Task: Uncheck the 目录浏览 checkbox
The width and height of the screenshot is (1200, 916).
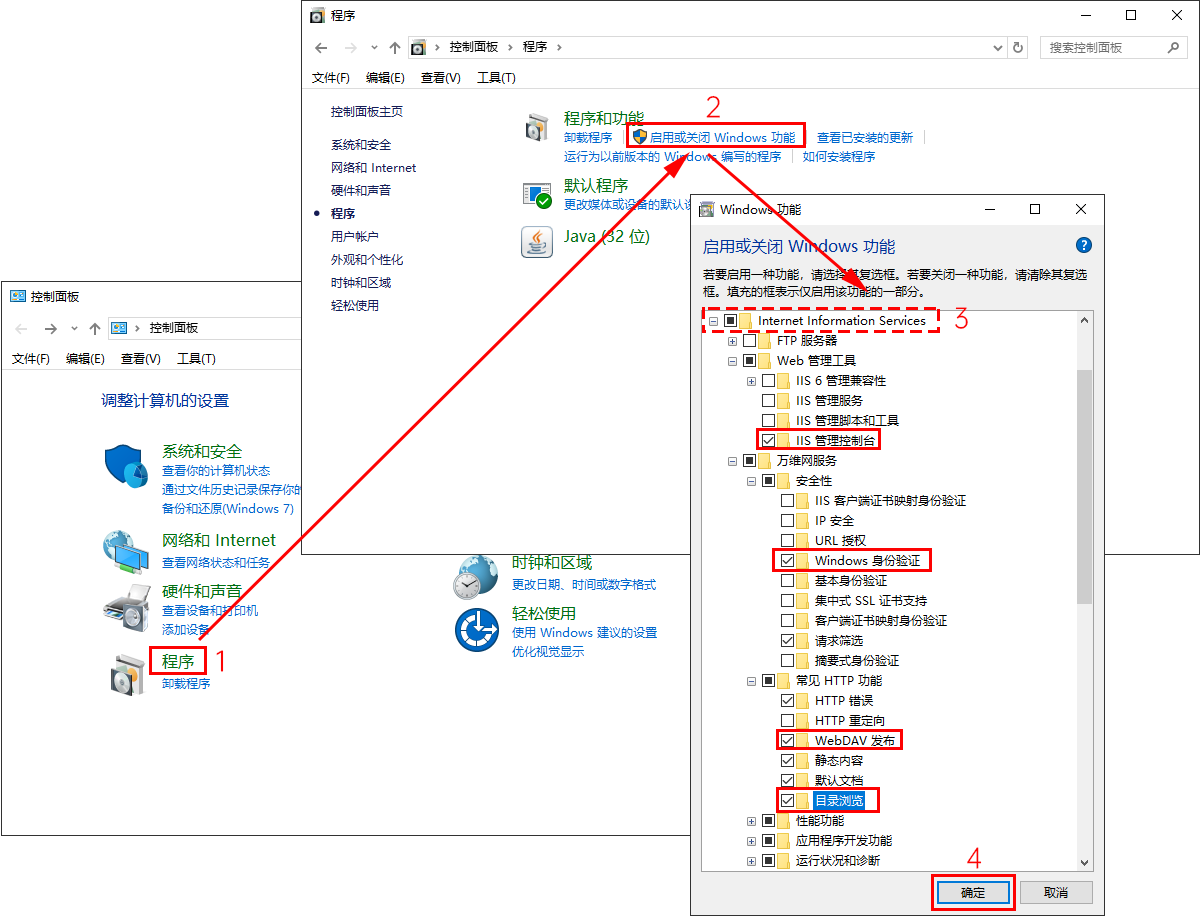Action: tap(787, 801)
